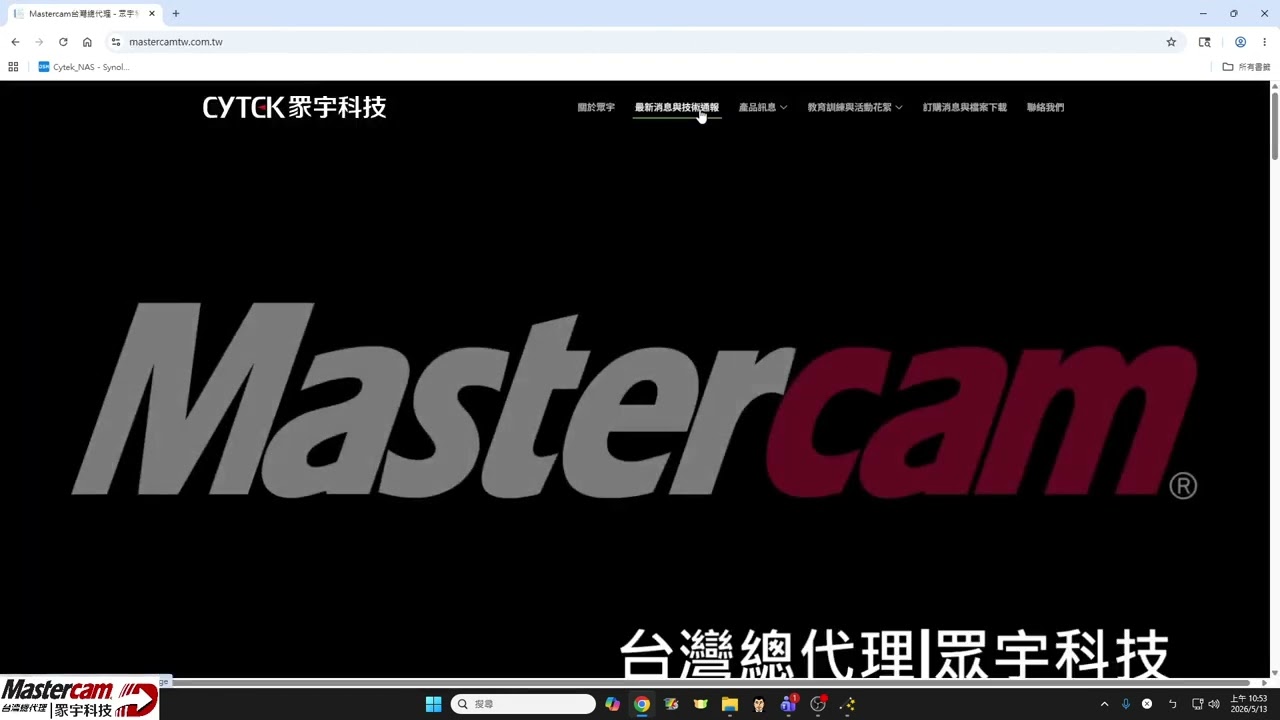Launch Copilot from the taskbar

[x=612, y=704]
